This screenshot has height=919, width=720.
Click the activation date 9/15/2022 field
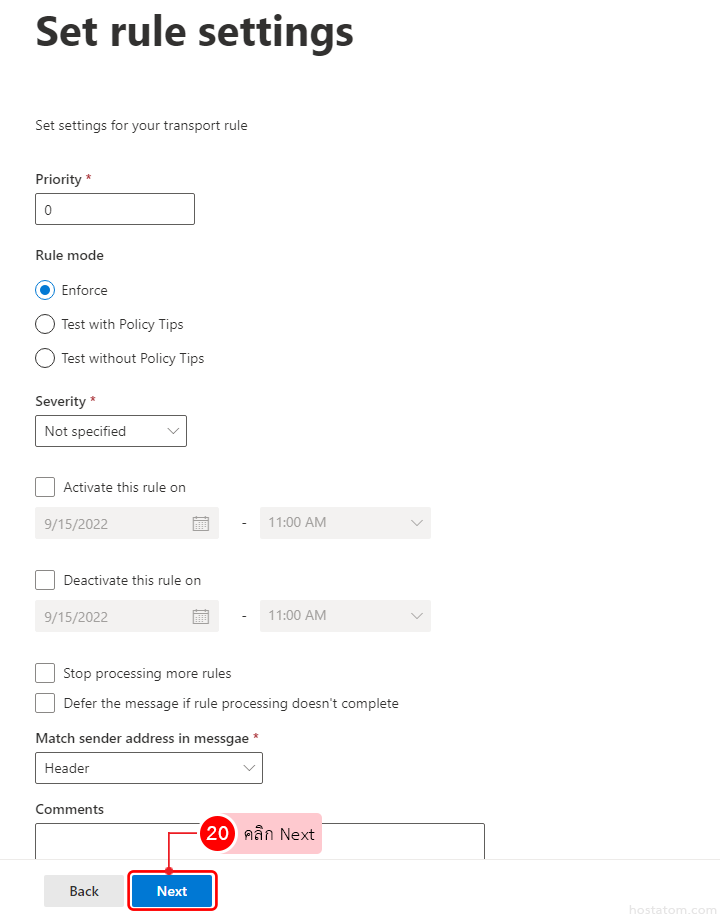pos(110,523)
